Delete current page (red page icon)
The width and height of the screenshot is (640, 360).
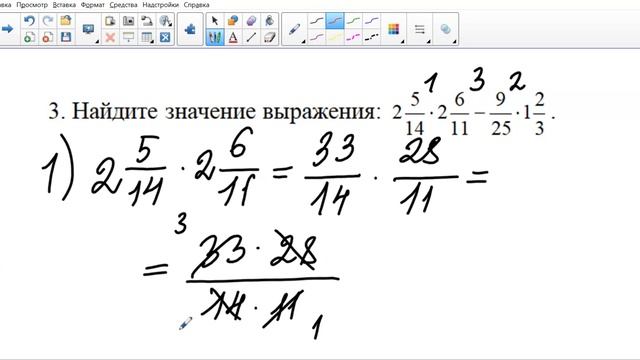[x=48, y=38]
